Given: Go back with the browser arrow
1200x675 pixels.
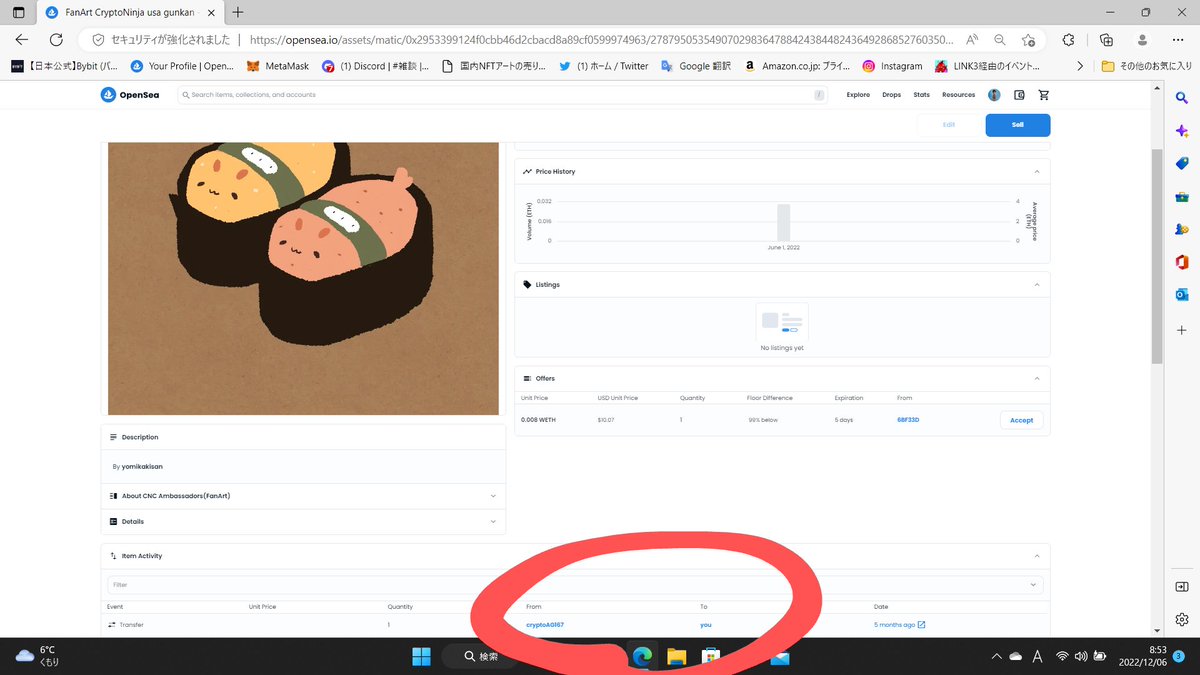Looking at the screenshot, I should [x=22, y=40].
